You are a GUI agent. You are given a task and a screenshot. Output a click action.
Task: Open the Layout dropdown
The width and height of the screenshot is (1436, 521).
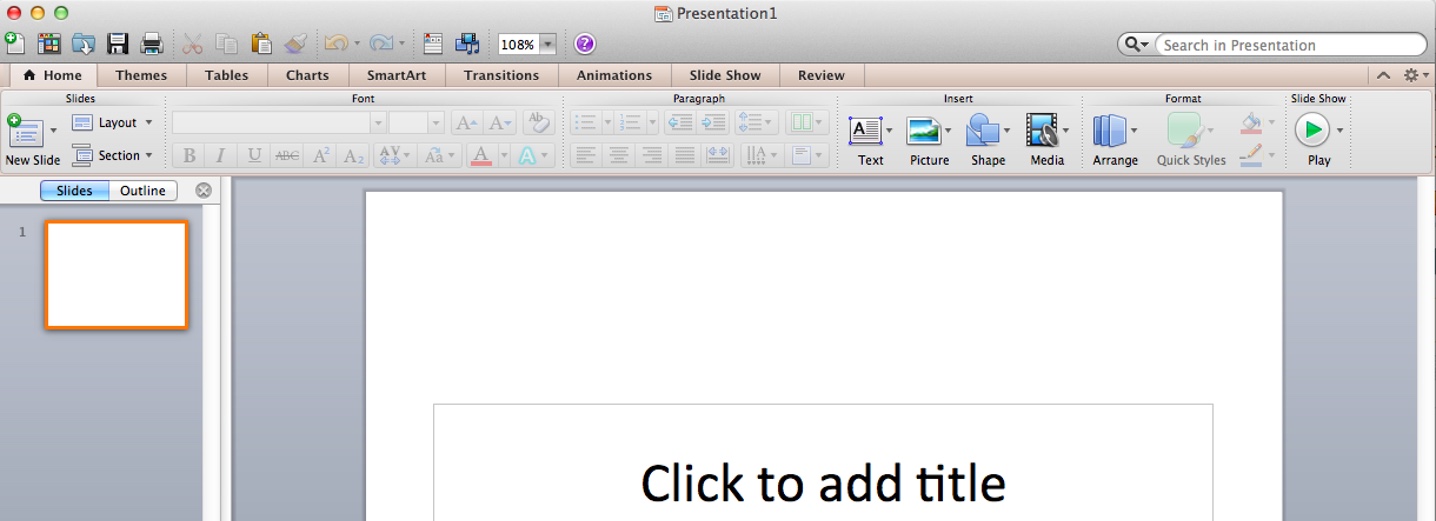(112, 123)
